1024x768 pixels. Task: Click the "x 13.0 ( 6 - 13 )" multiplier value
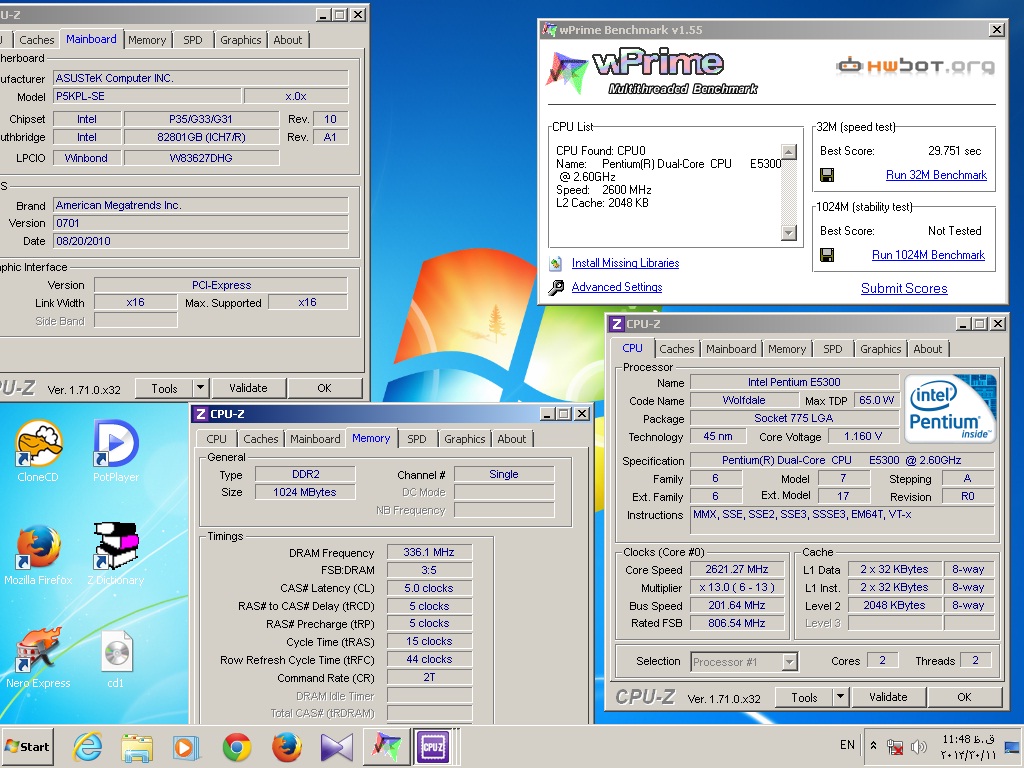[737, 588]
